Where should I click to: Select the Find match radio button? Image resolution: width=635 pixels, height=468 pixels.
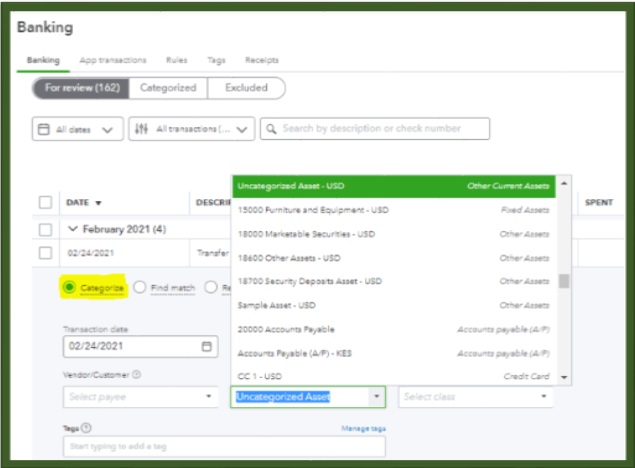[x=140, y=287]
